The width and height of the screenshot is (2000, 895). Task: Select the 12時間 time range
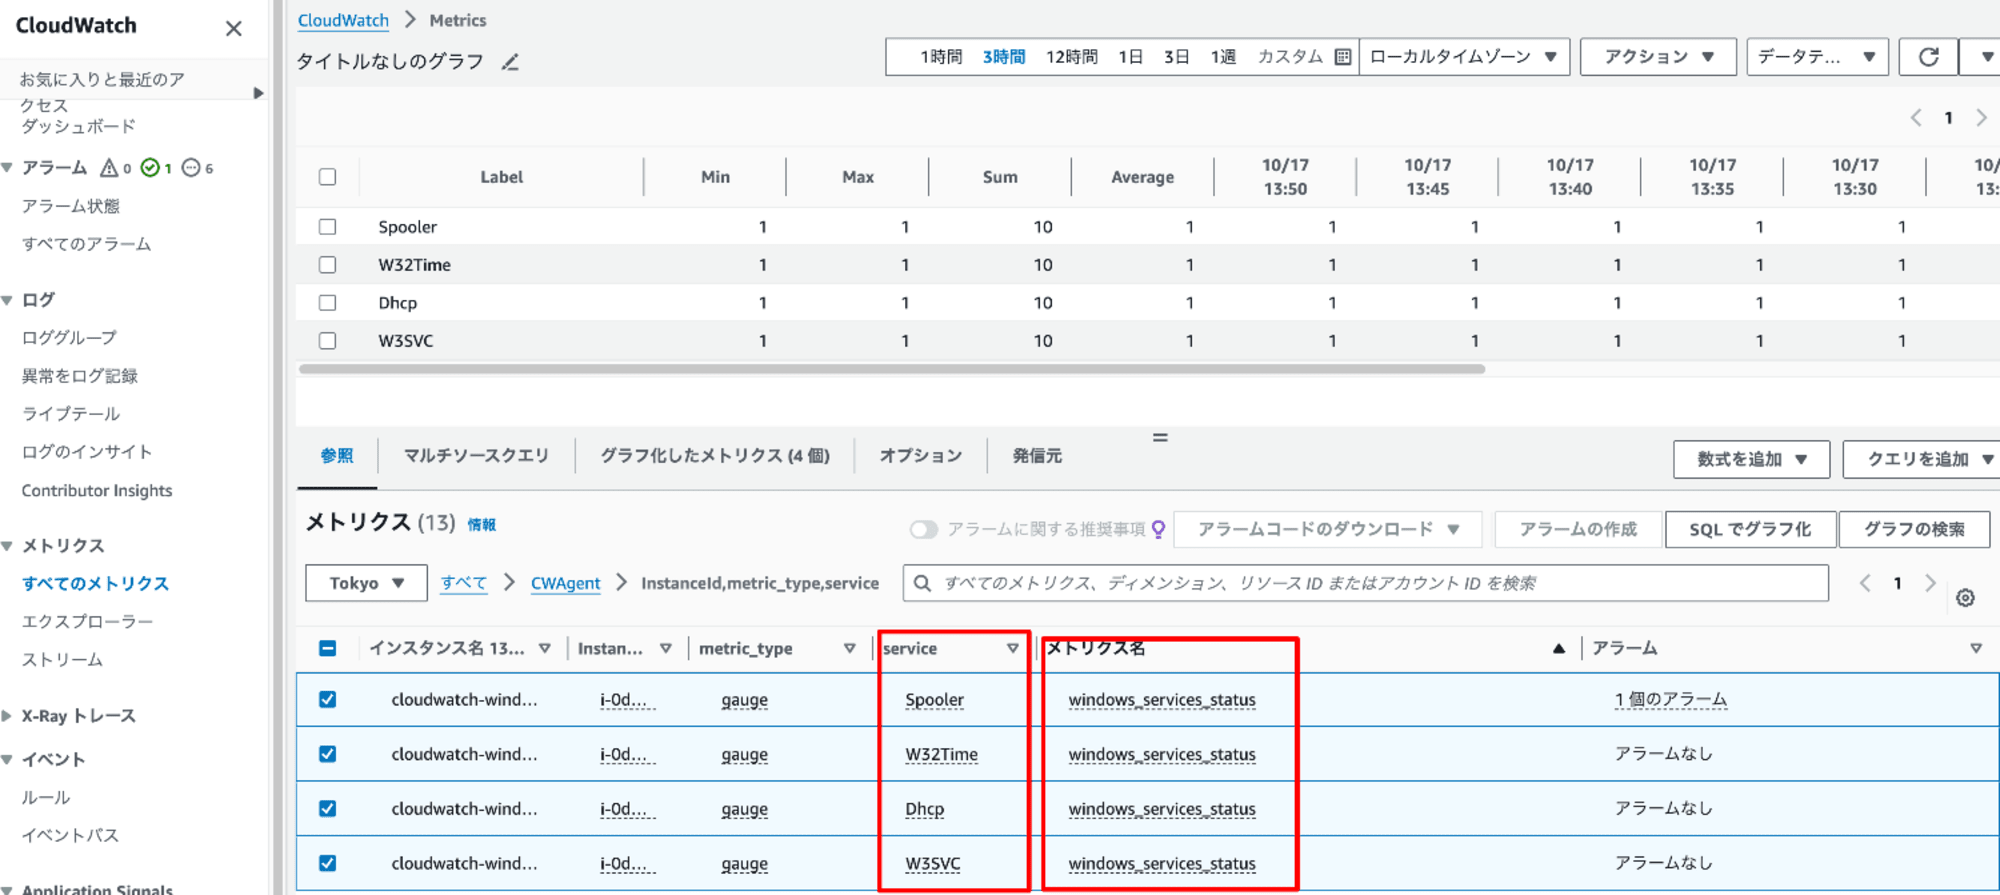(x=1072, y=57)
